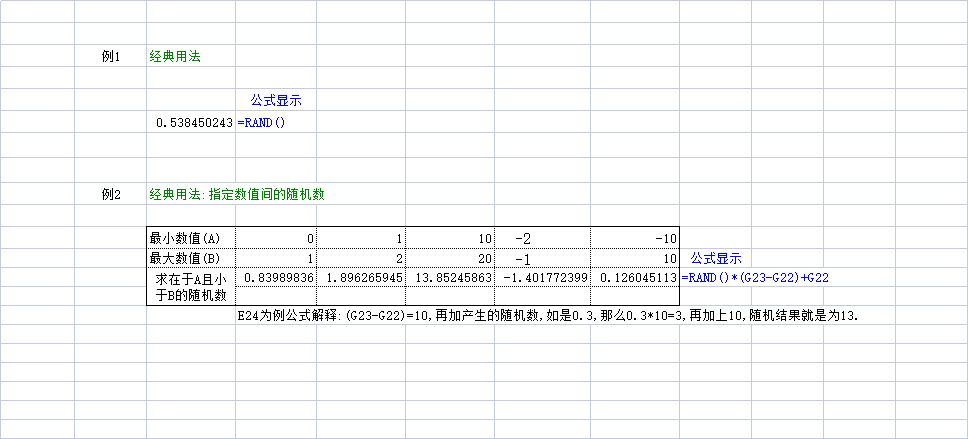Click the maximum value cell containing 20
This screenshot has width=968, height=439.
(x=449, y=257)
